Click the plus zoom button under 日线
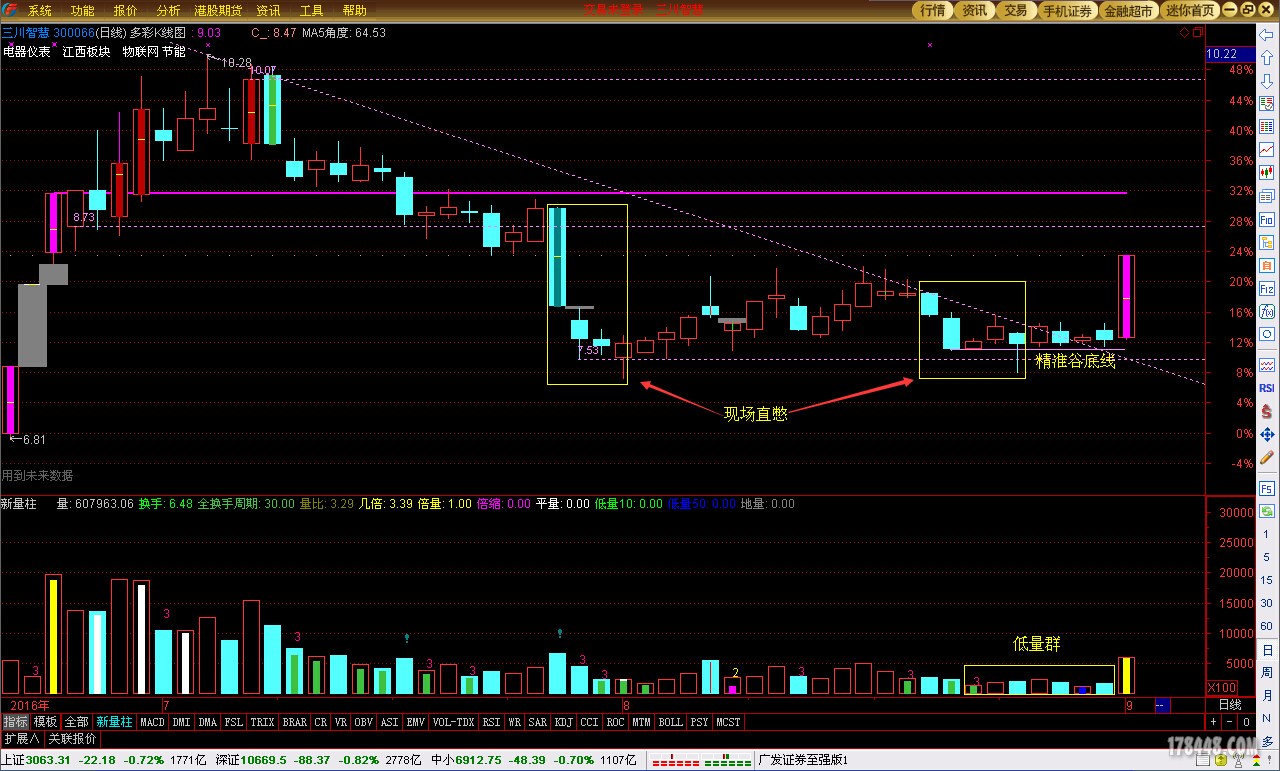 pos(1214,721)
